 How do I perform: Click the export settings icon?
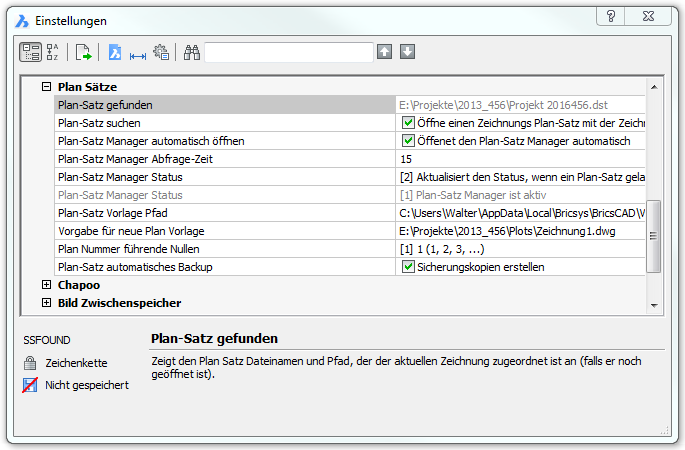84,52
